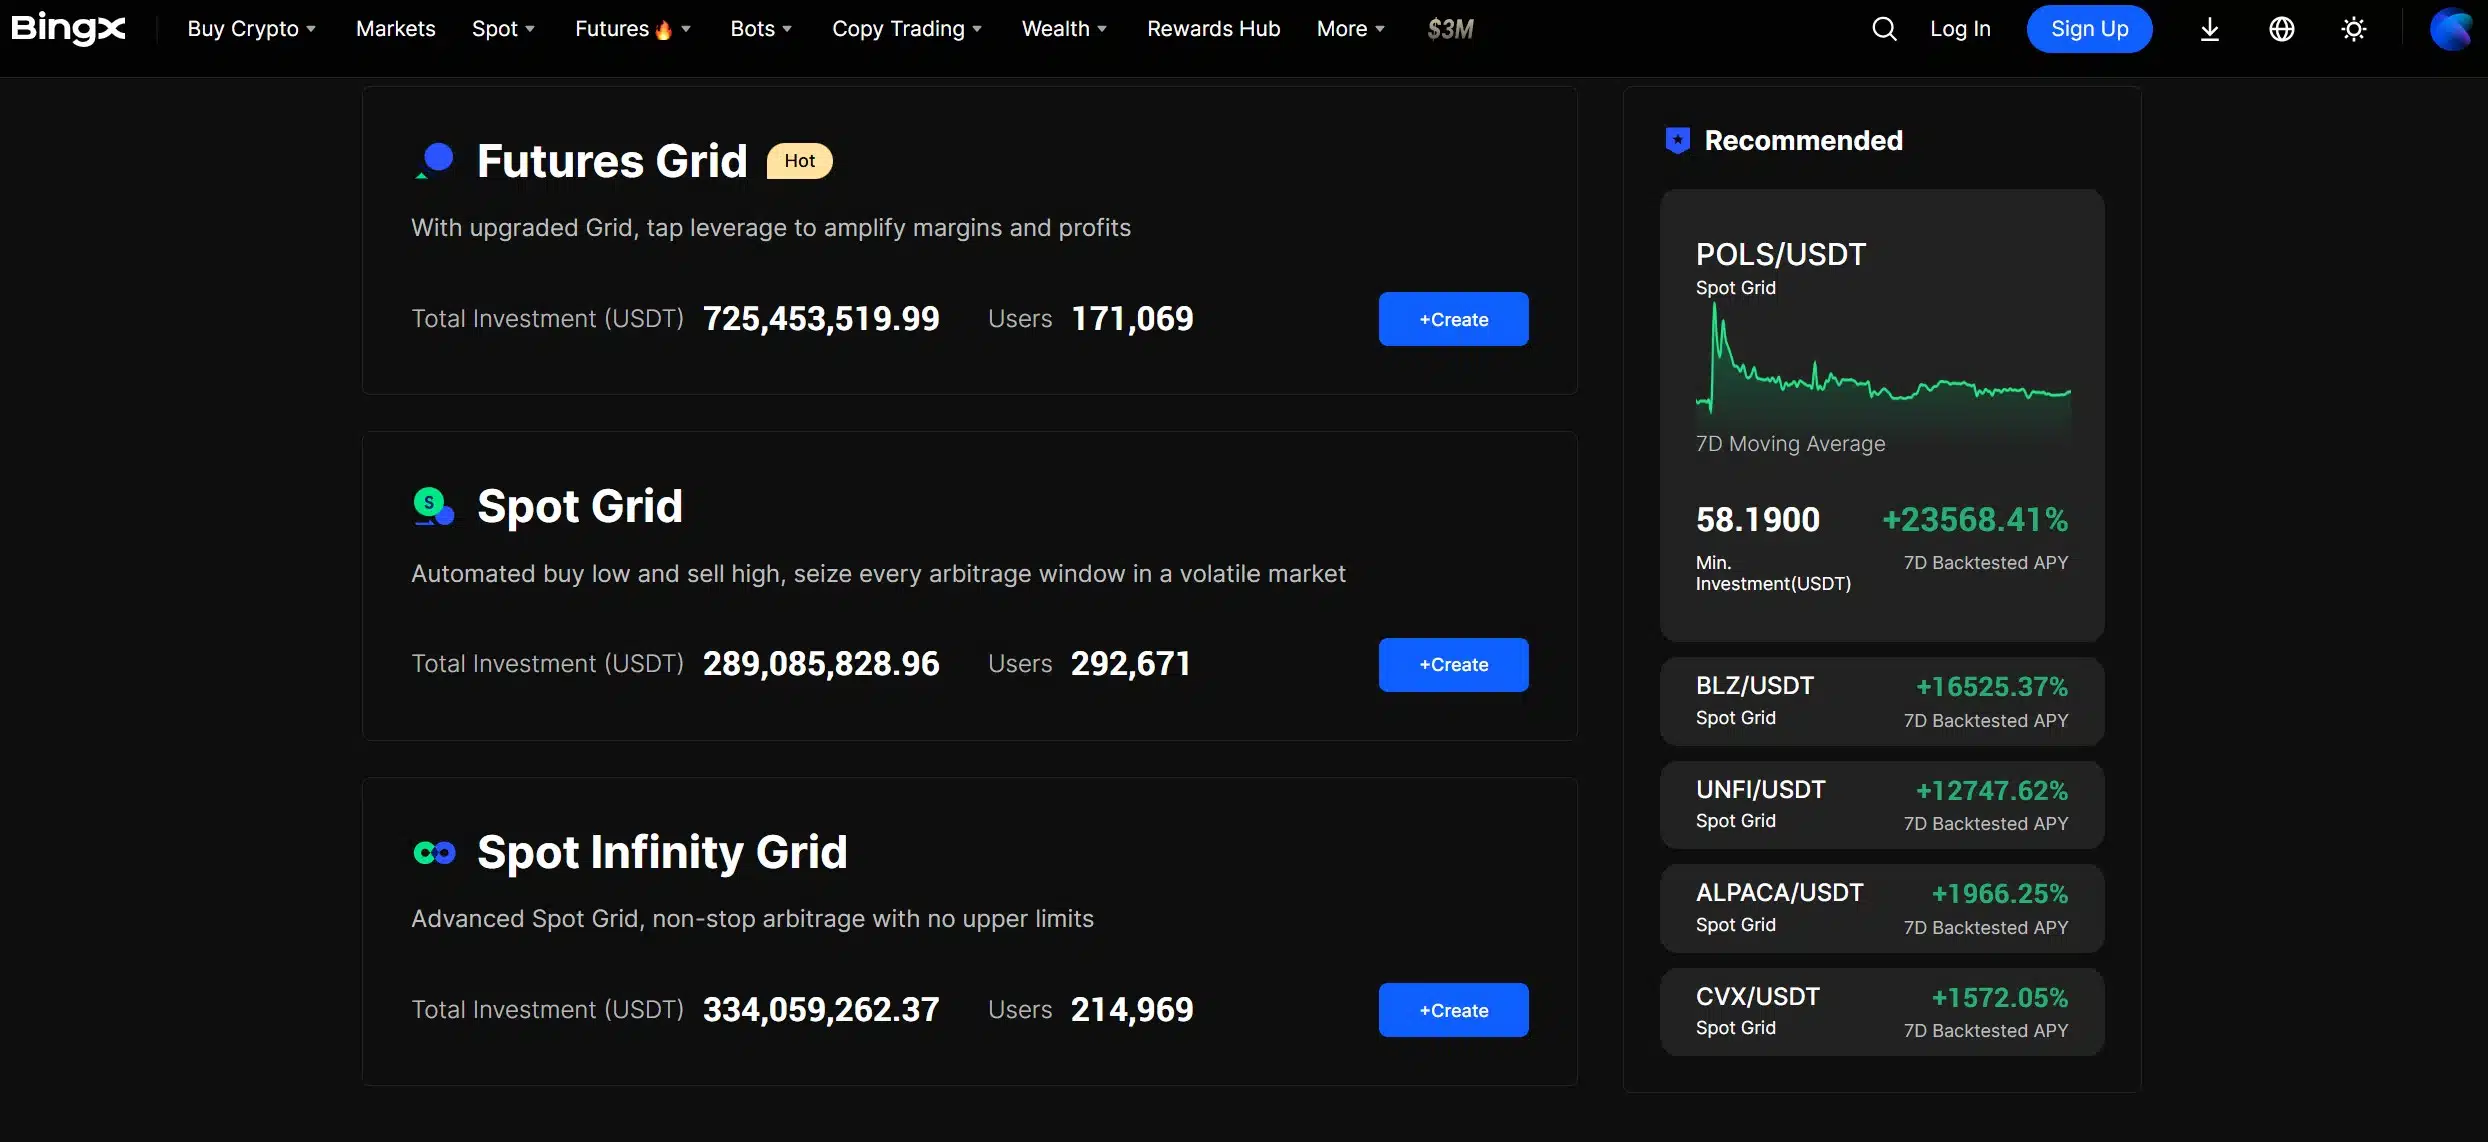Screen dimensions: 2488x1142
Task: Click the Spot Grid green icon
Action: point(434,506)
